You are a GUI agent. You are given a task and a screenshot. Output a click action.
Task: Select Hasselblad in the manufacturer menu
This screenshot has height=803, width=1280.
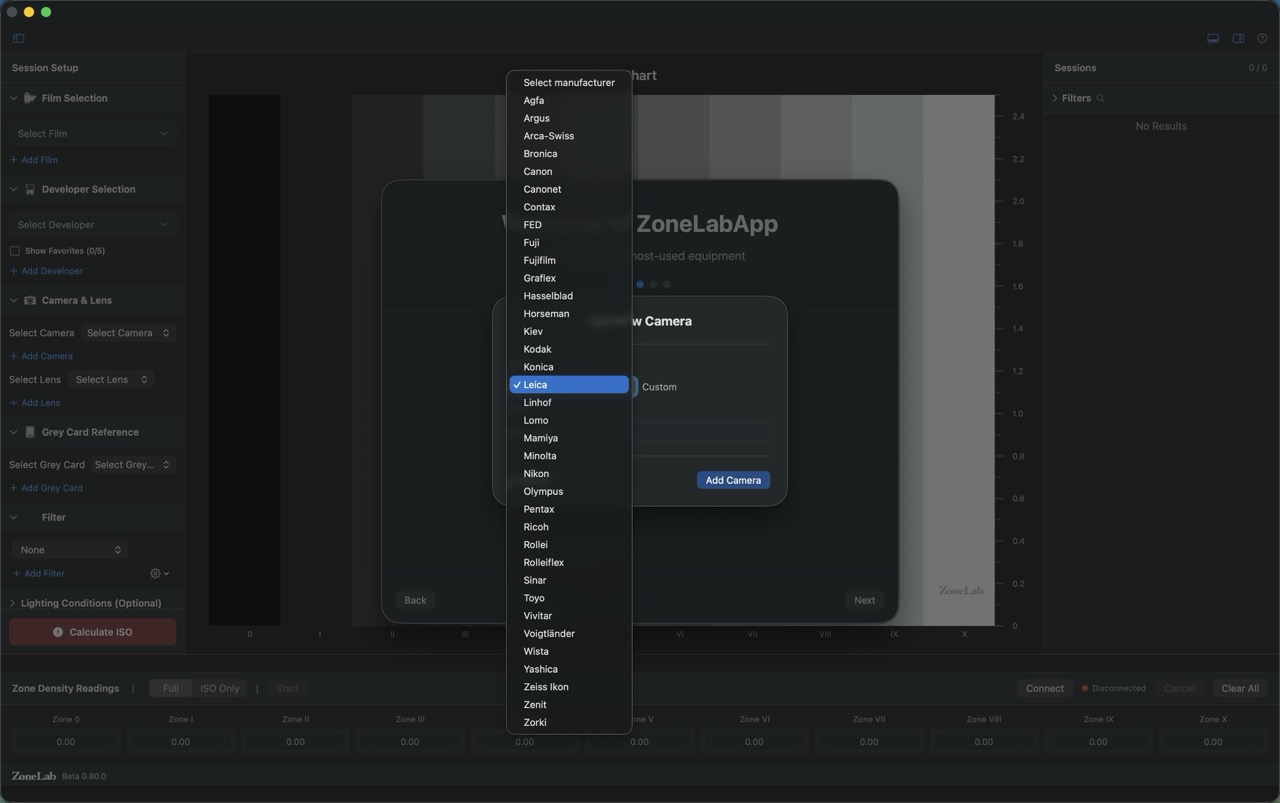(x=569, y=296)
